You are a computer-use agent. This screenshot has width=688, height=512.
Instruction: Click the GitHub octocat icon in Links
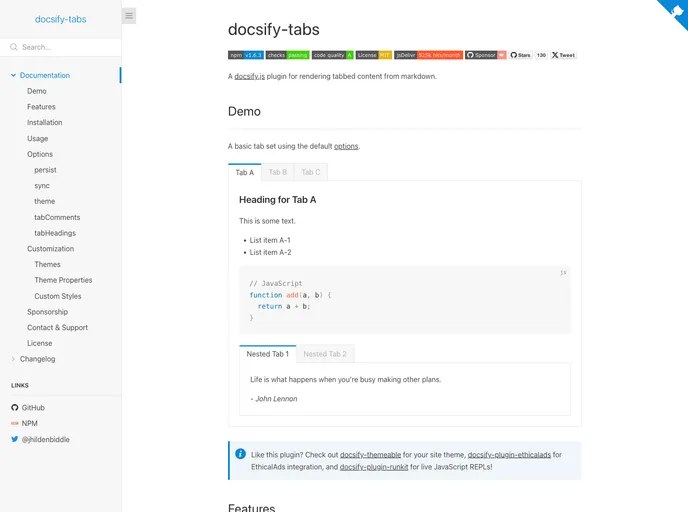tap(15, 408)
